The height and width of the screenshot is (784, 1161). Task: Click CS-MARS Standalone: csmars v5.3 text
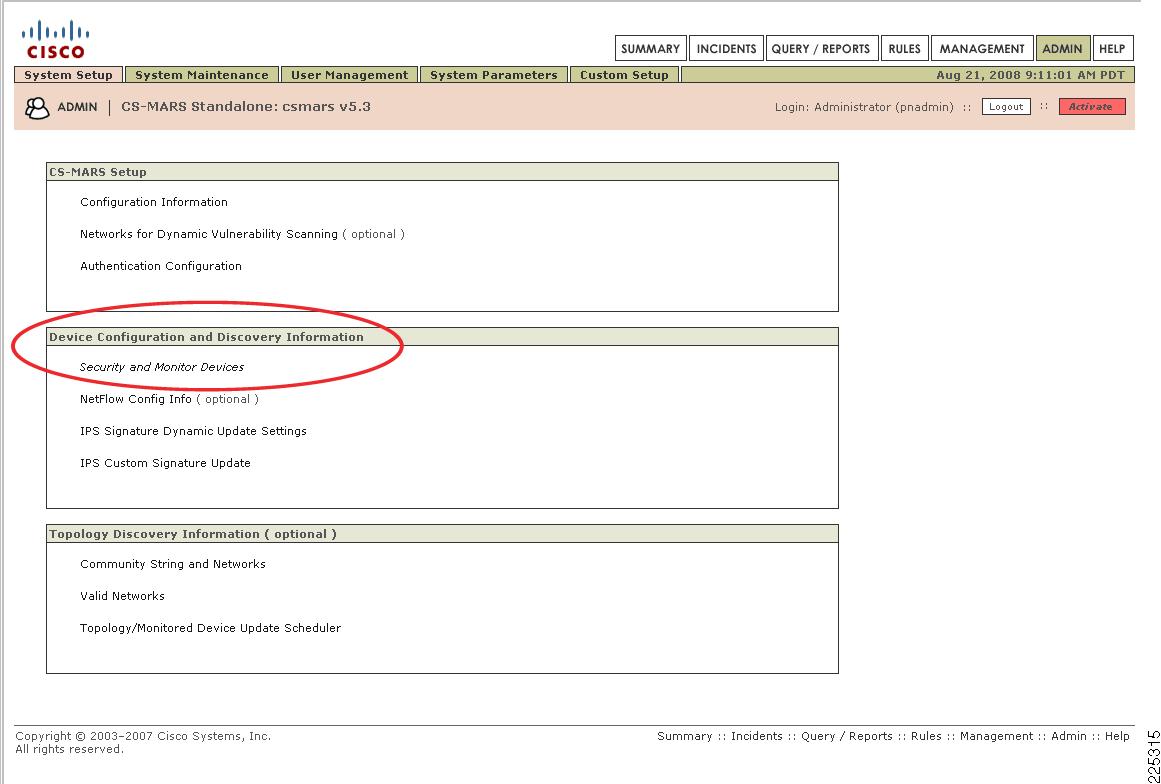point(246,107)
